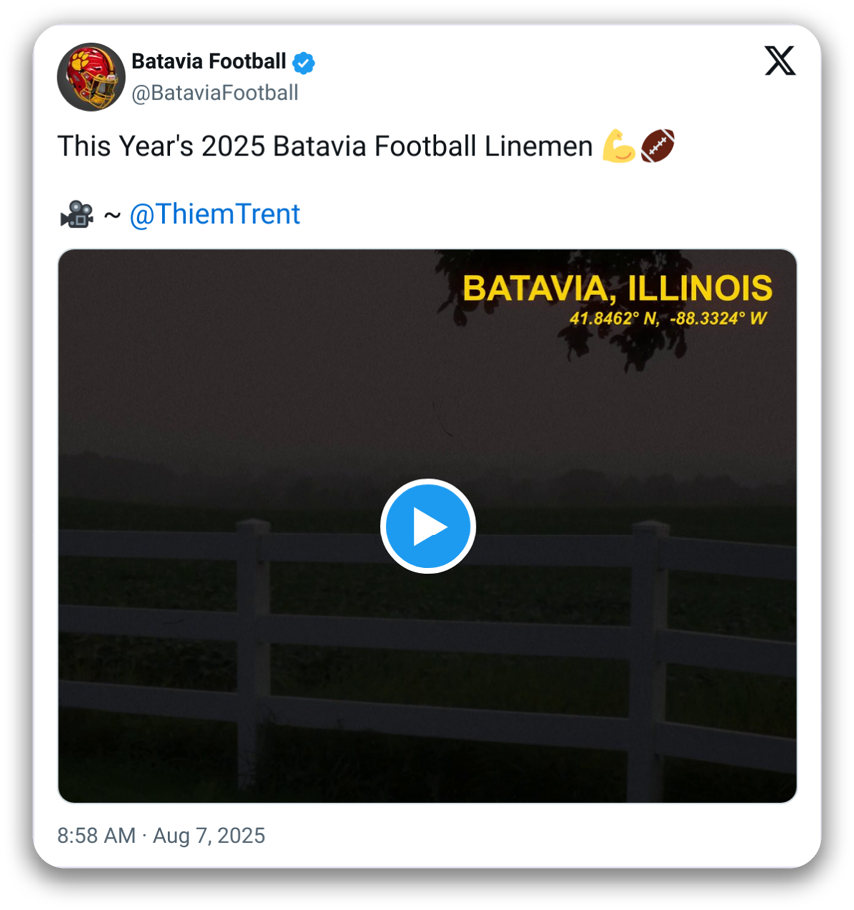Screen dimensions: 854x910
Task: Open the @ThiemTrent mention link
Action: click(x=215, y=214)
